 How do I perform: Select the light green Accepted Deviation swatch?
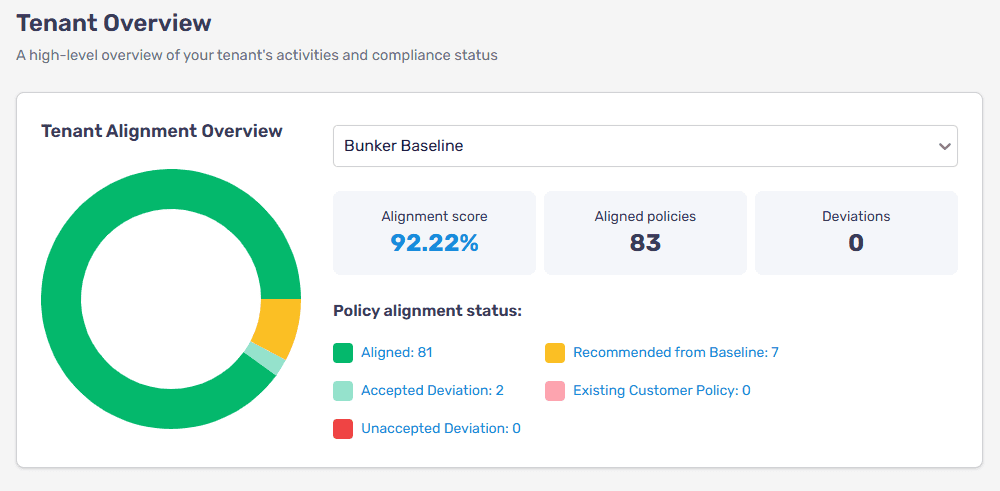[x=343, y=391]
